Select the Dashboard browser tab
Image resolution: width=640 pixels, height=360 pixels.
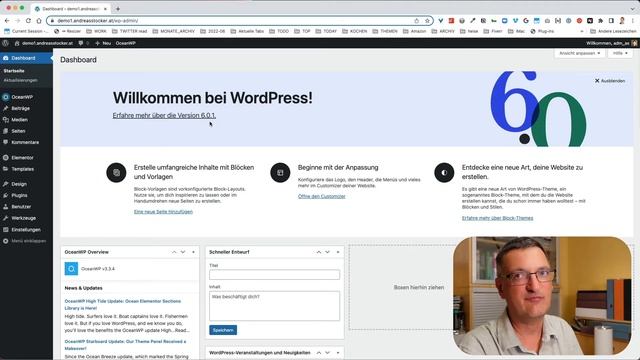pos(71,9)
